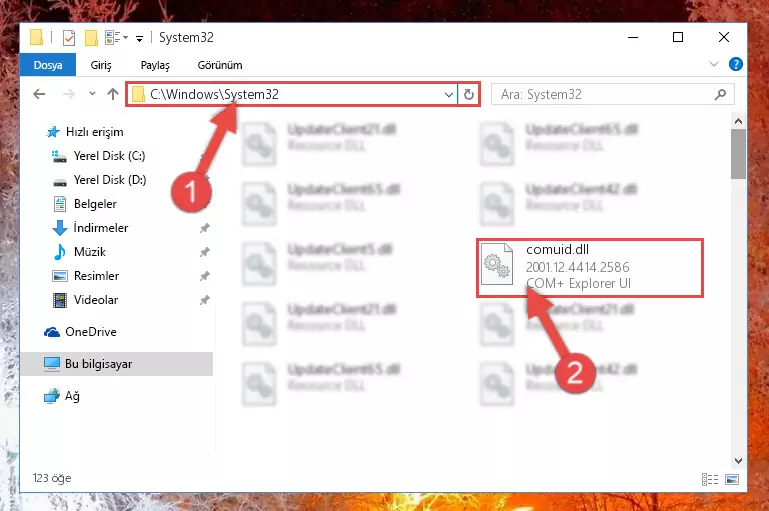The width and height of the screenshot is (769, 511).
Task: Select Yerel Disk (D:) in sidebar
Action: click(x=99, y=180)
